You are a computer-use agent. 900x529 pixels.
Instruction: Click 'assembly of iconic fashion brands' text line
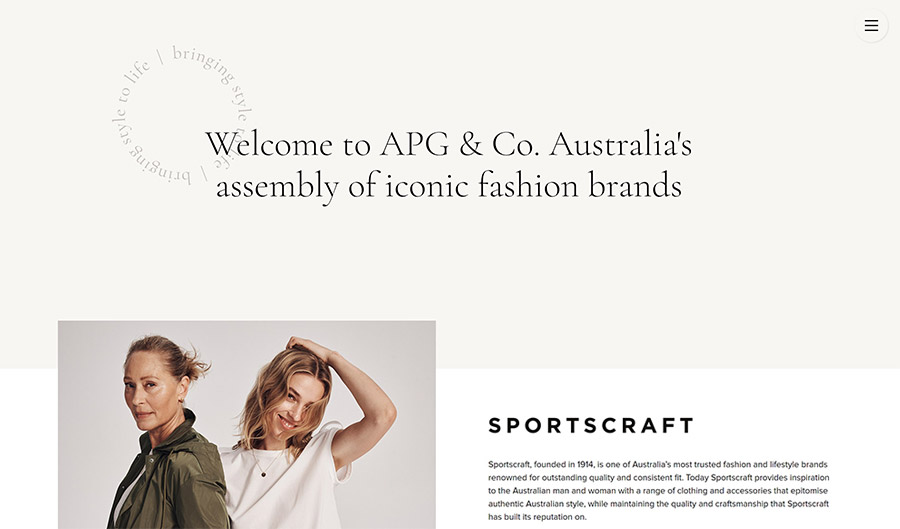(x=449, y=186)
